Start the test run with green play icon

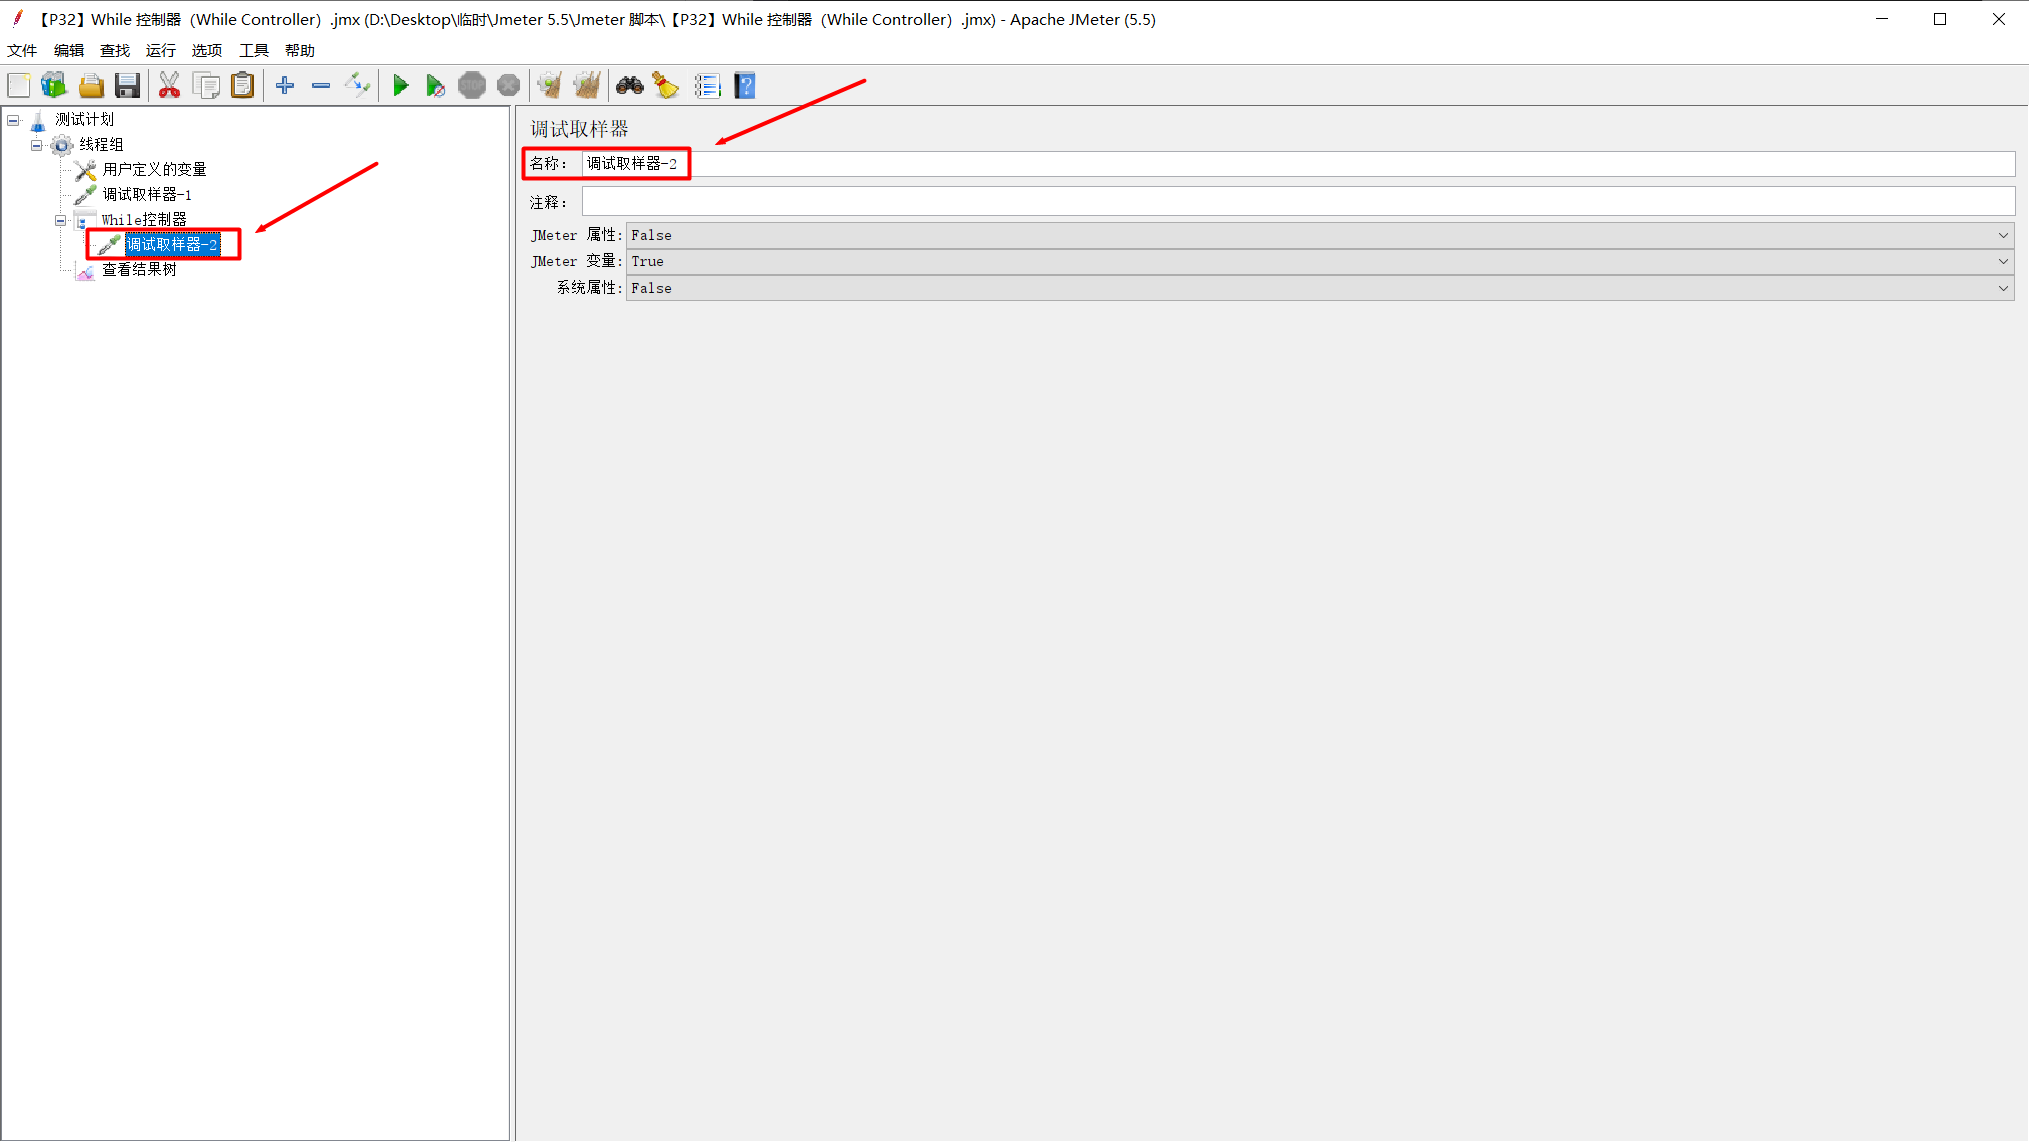pos(401,85)
